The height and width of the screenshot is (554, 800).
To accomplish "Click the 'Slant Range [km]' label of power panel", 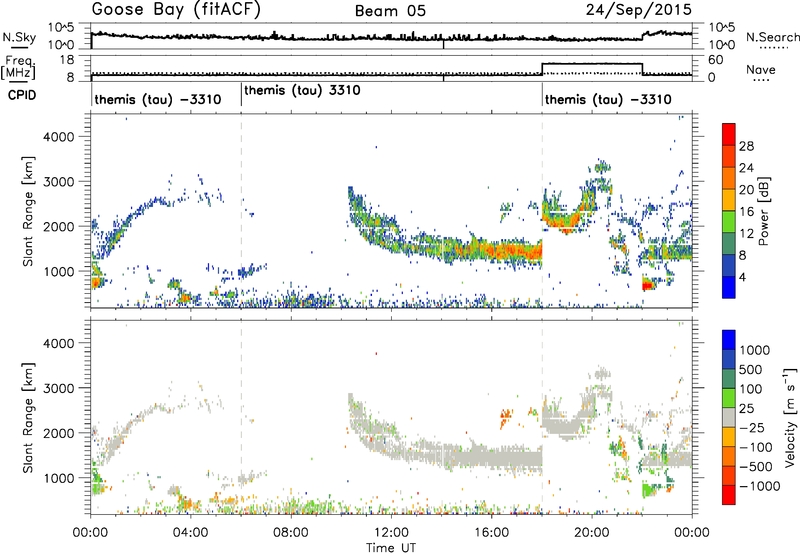I will (x=28, y=211).
